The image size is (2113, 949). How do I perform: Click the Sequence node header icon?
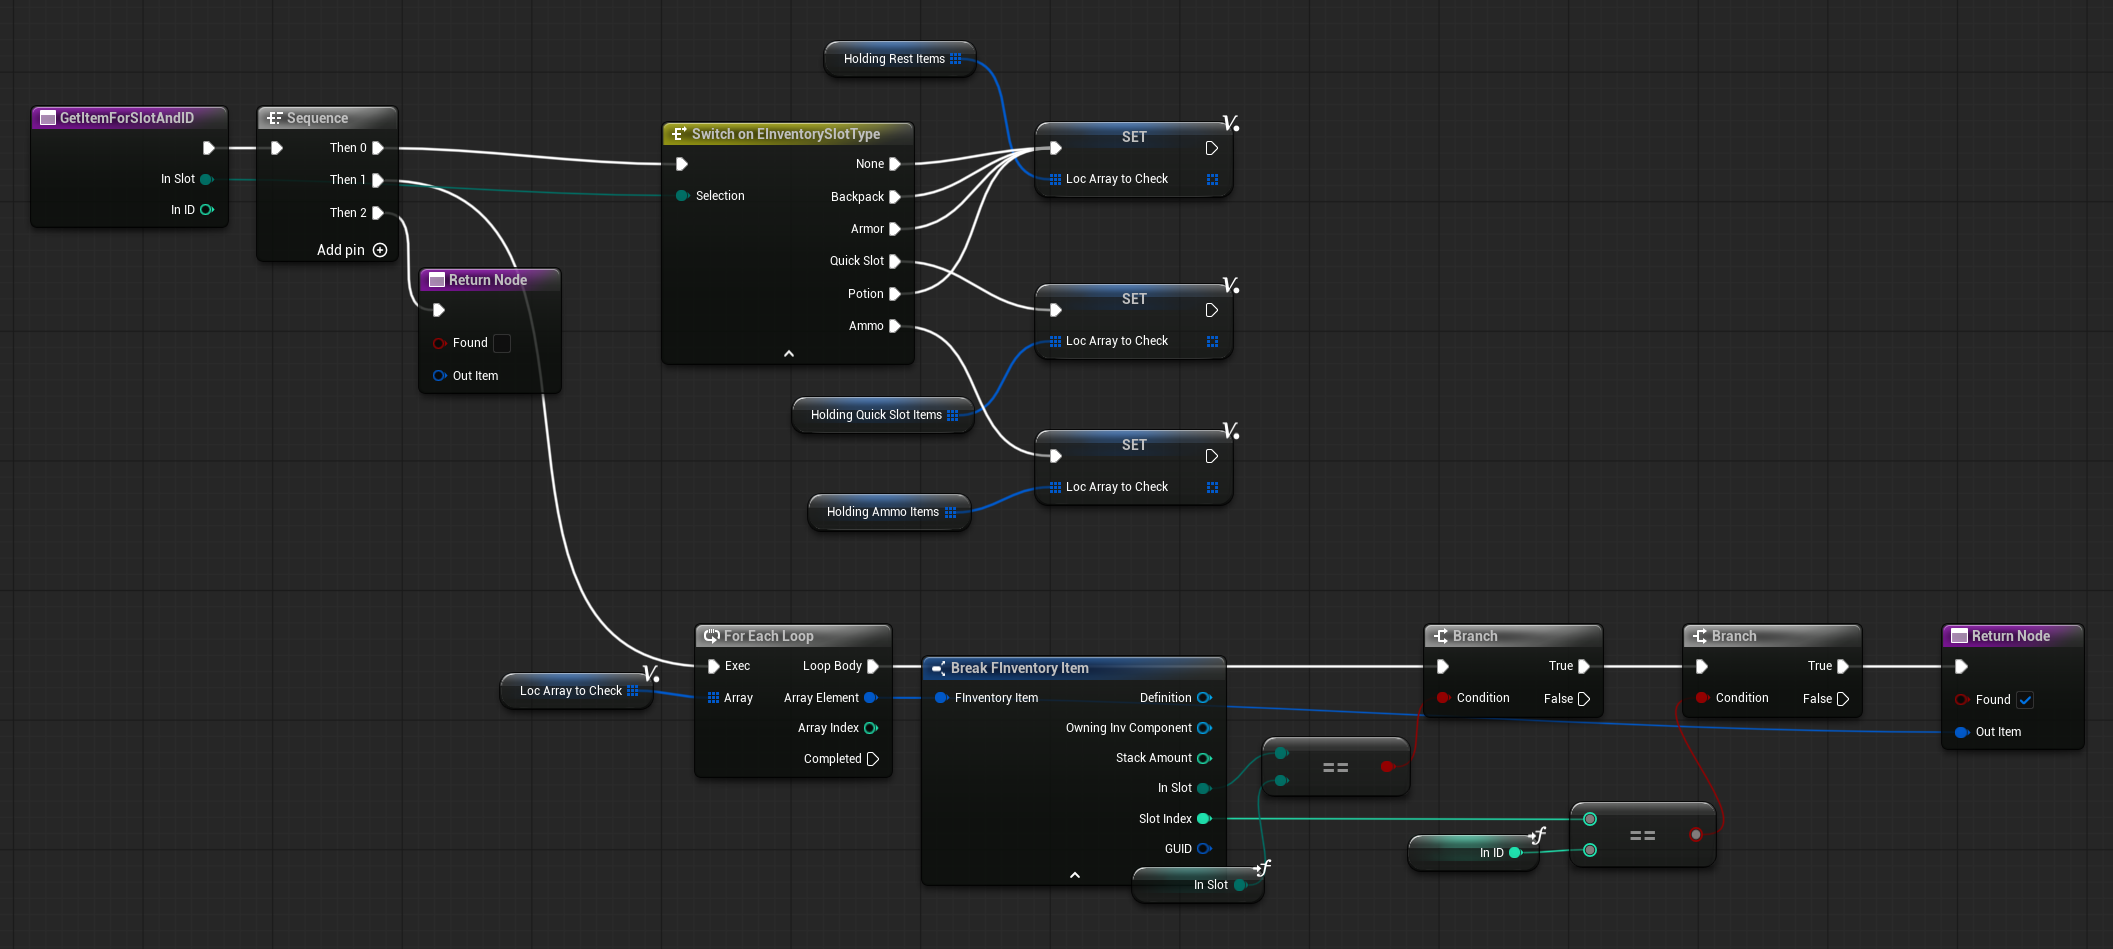click(x=275, y=118)
